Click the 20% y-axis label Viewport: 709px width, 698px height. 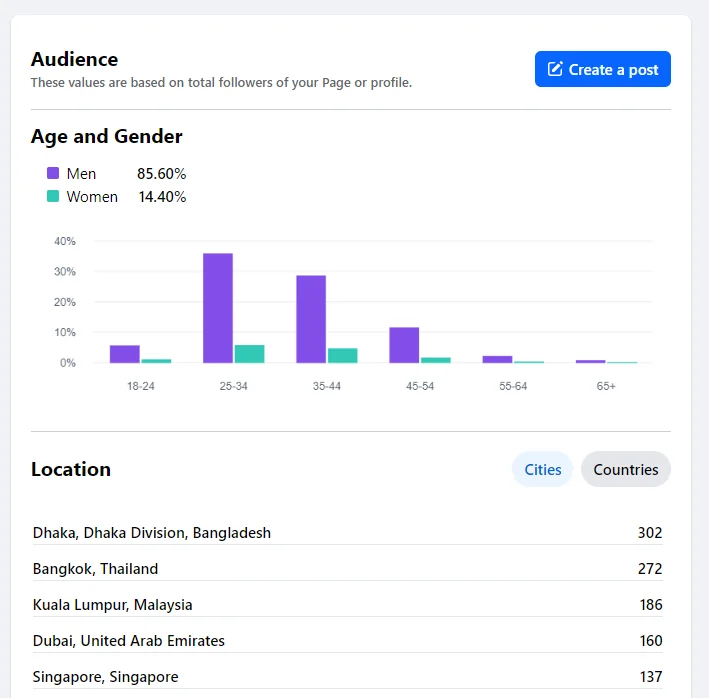point(65,302)
